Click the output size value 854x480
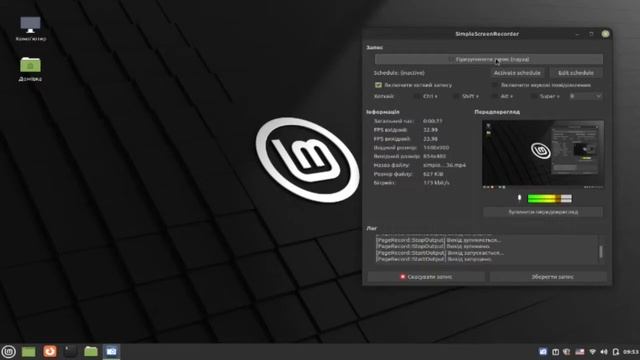This screenshot has width=640, height=360. point(434,156)
